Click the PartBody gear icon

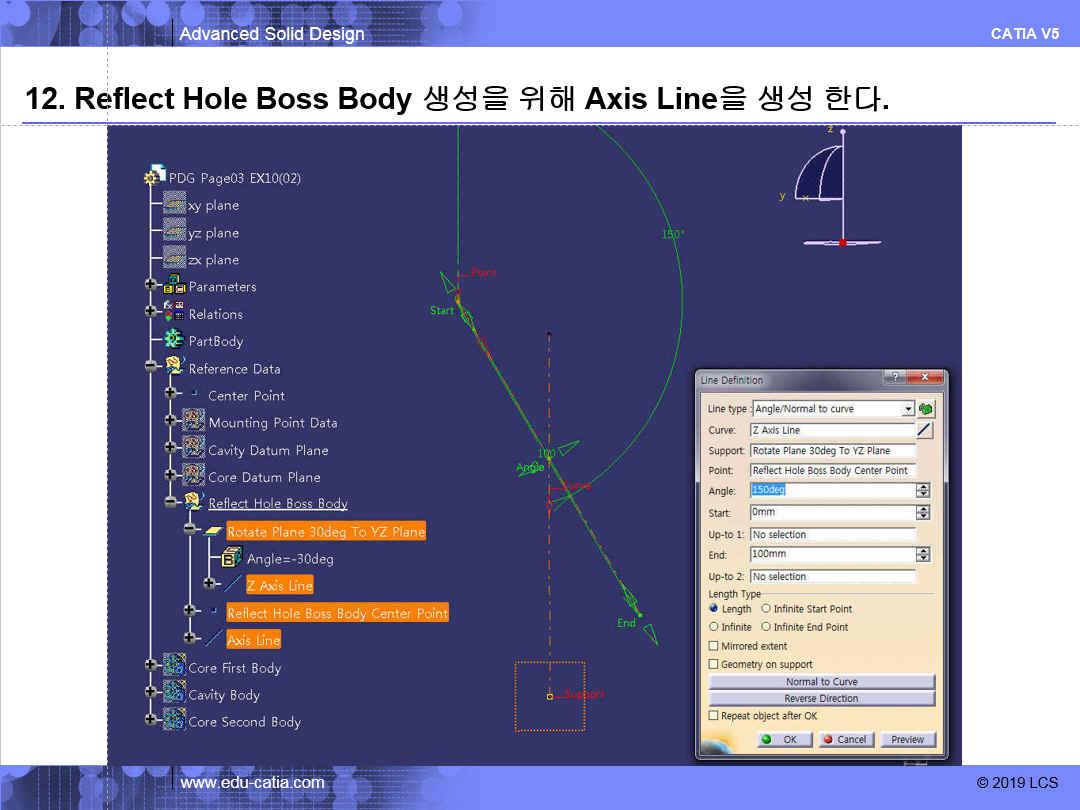point(174,341)
